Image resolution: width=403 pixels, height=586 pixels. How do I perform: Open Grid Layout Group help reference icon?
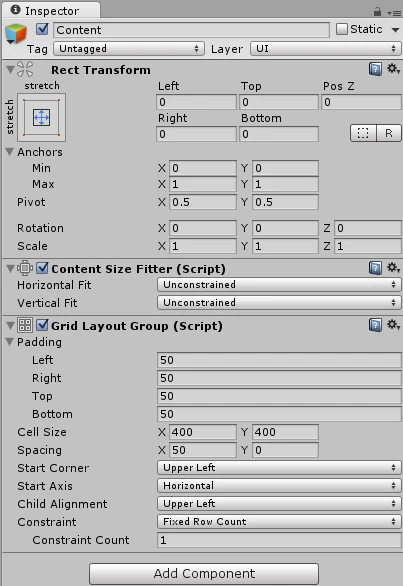point(375,325)
